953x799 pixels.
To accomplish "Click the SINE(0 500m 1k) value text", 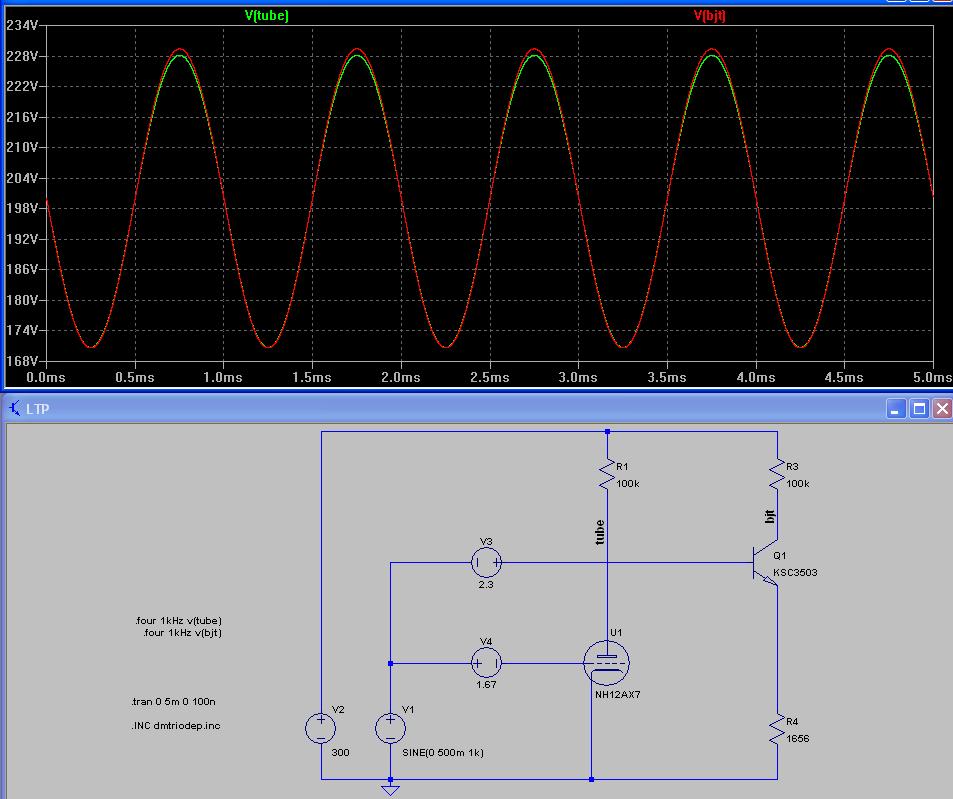I will [x=443, y=752].
